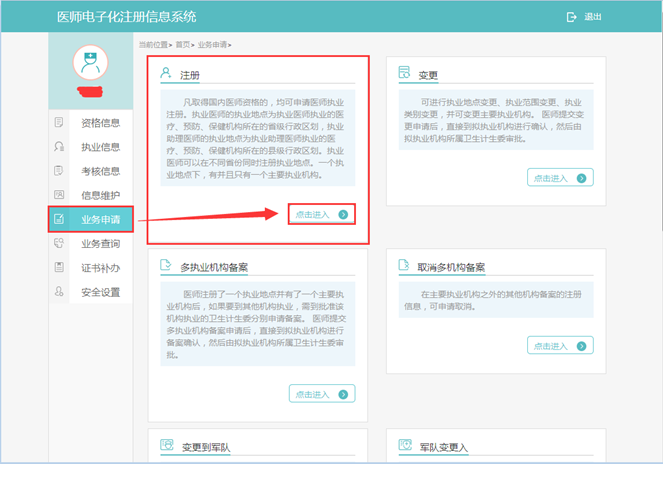Enter the 变更 section via 点击进入

pyautogui.click(x=559, y=178)
